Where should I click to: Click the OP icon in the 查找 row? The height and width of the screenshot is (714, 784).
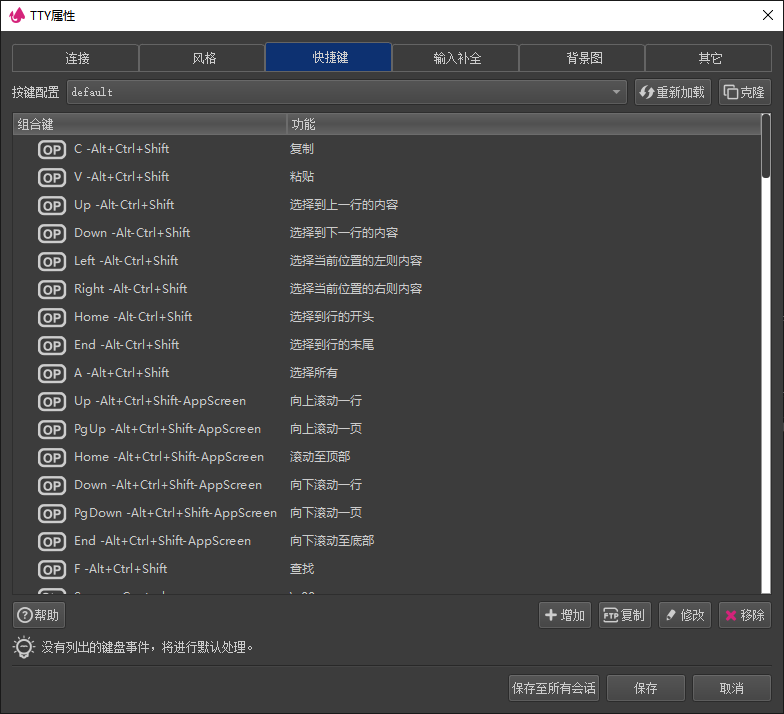tap(52, 569)
